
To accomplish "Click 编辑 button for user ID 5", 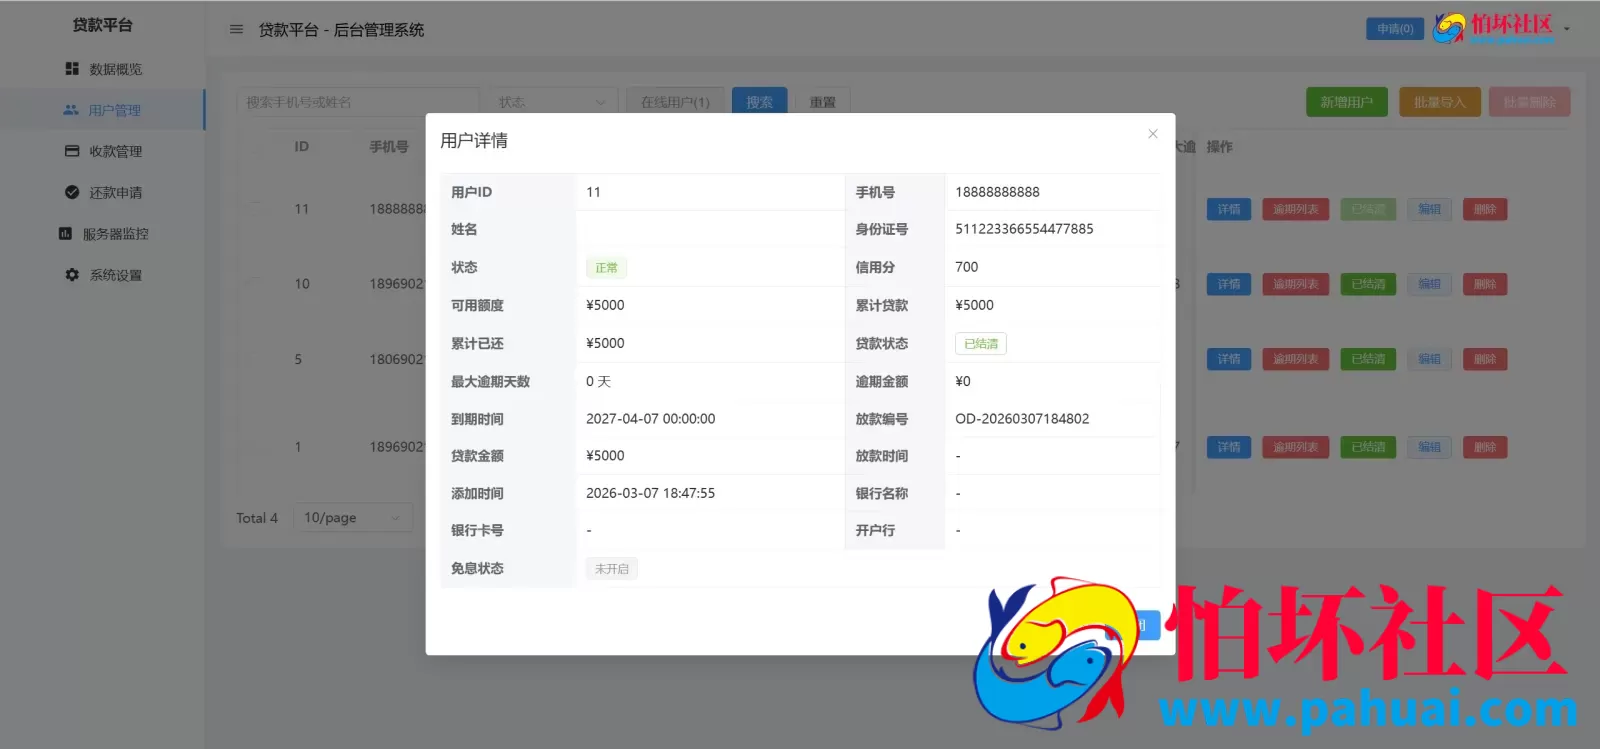I will coord(1429,359).
